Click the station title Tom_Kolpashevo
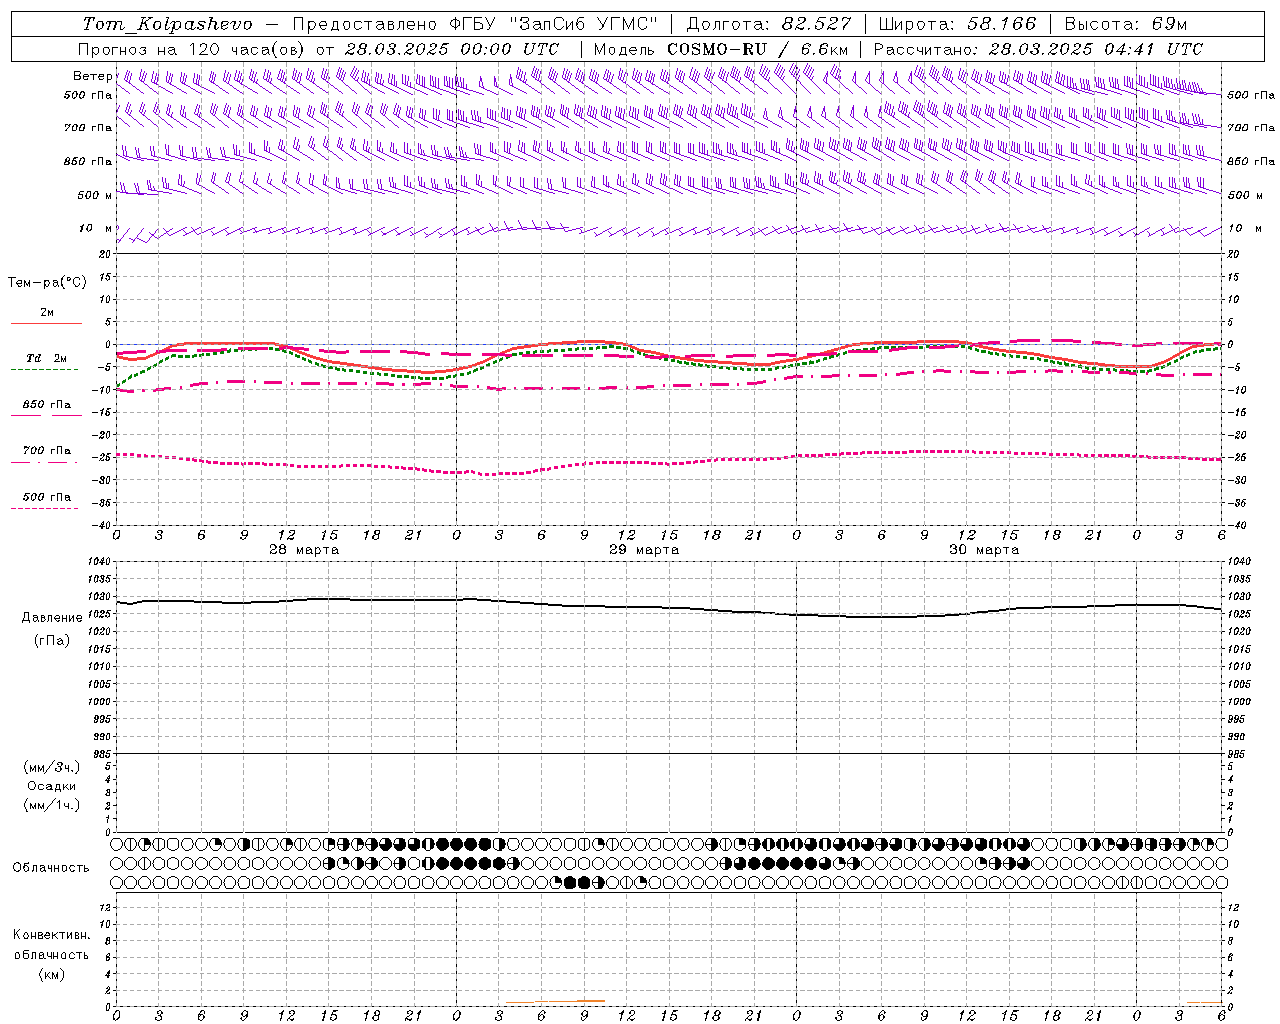The image size is (1280, 1024). pos(167,23)
